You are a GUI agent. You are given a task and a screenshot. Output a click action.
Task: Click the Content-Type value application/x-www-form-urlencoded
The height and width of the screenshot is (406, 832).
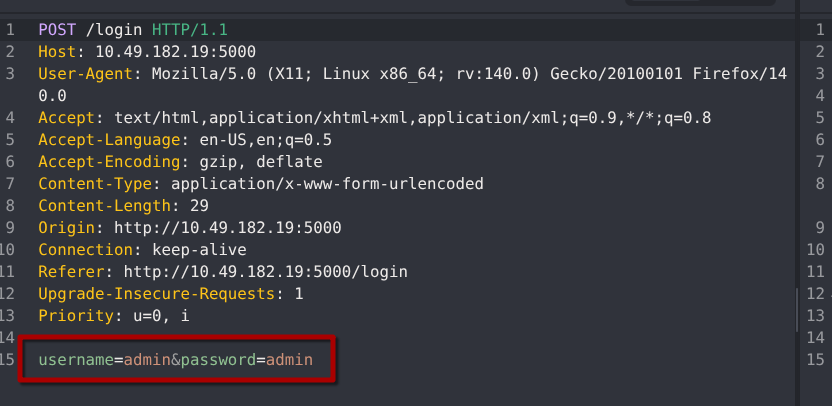tap(327, 184)
